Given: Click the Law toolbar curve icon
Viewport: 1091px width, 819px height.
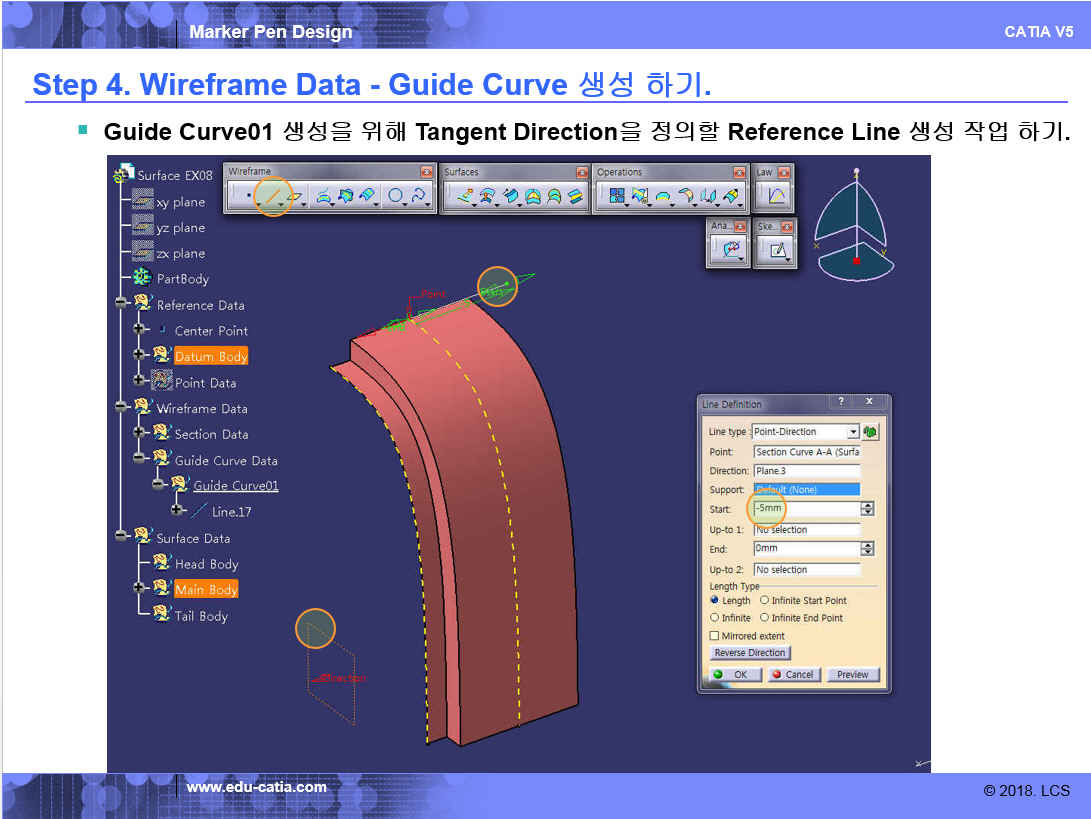Looking at the screenshot, I should (x=777, y=197).
